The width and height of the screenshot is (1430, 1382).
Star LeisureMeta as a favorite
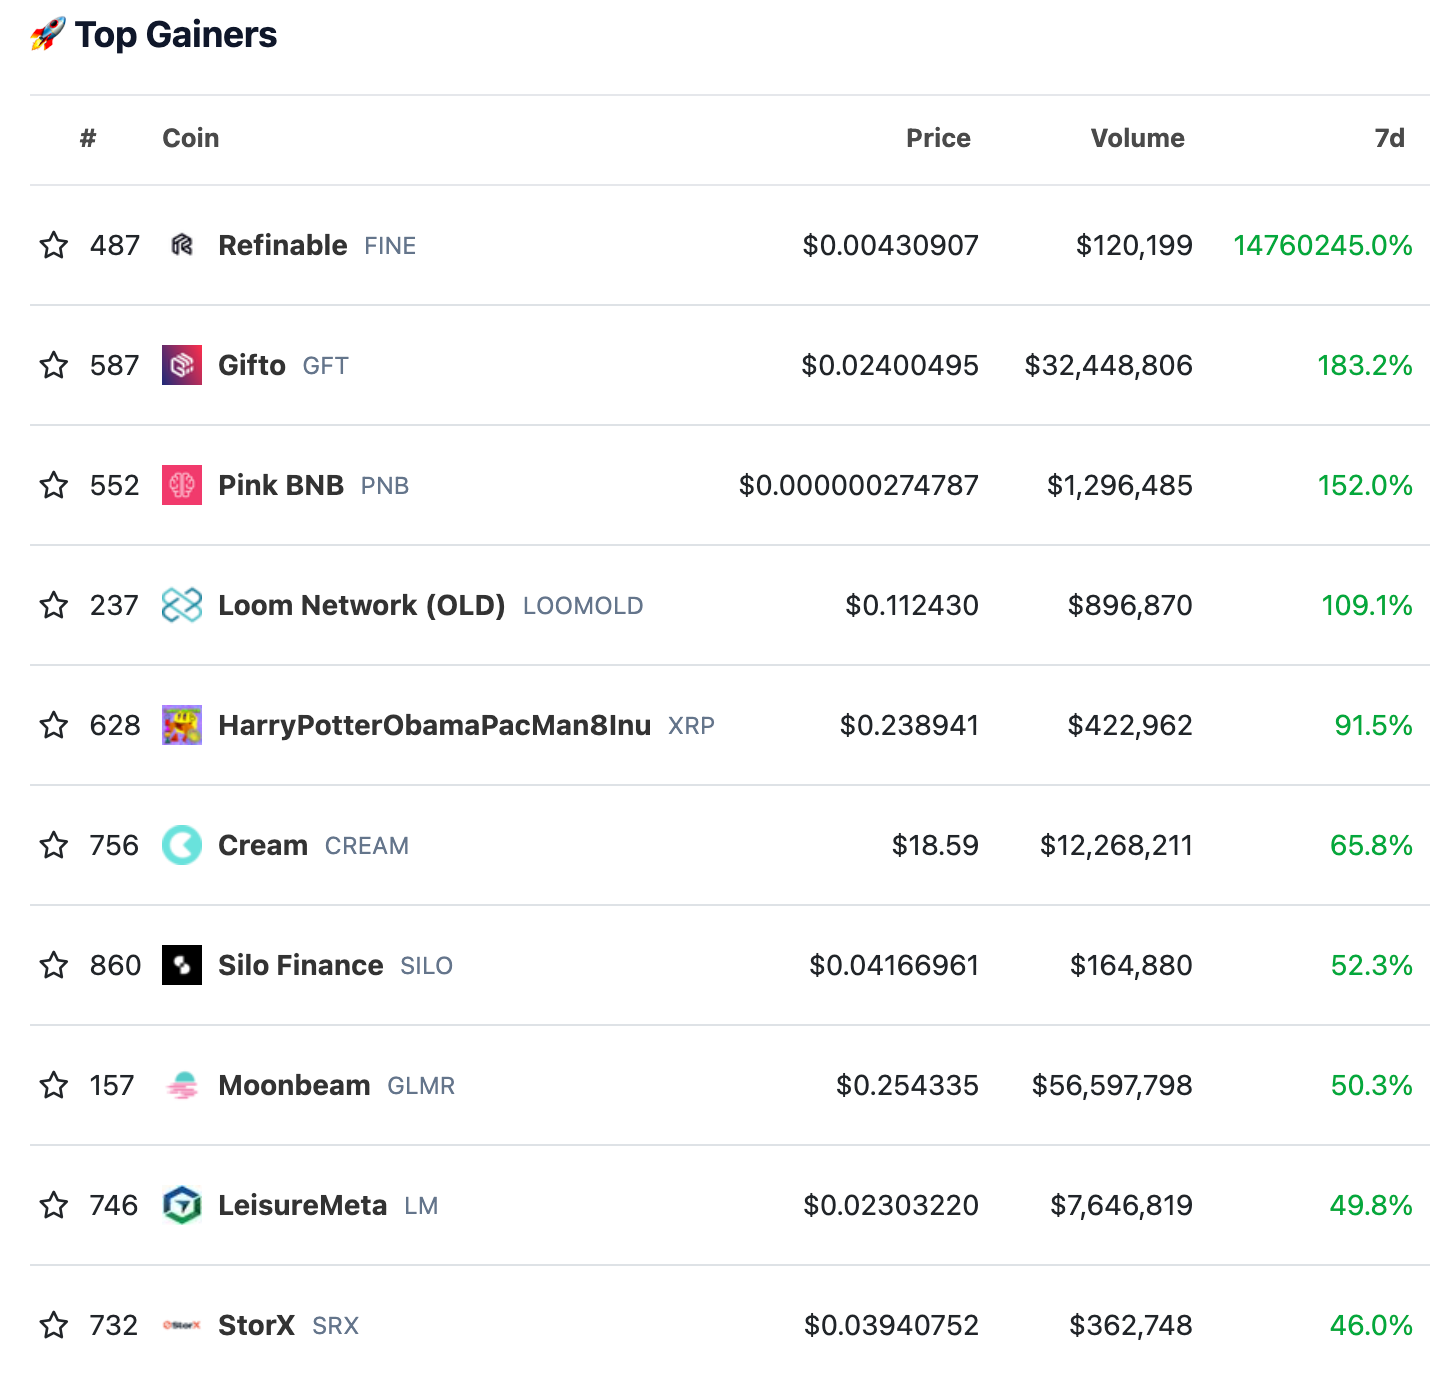(x=54, y=1205)
